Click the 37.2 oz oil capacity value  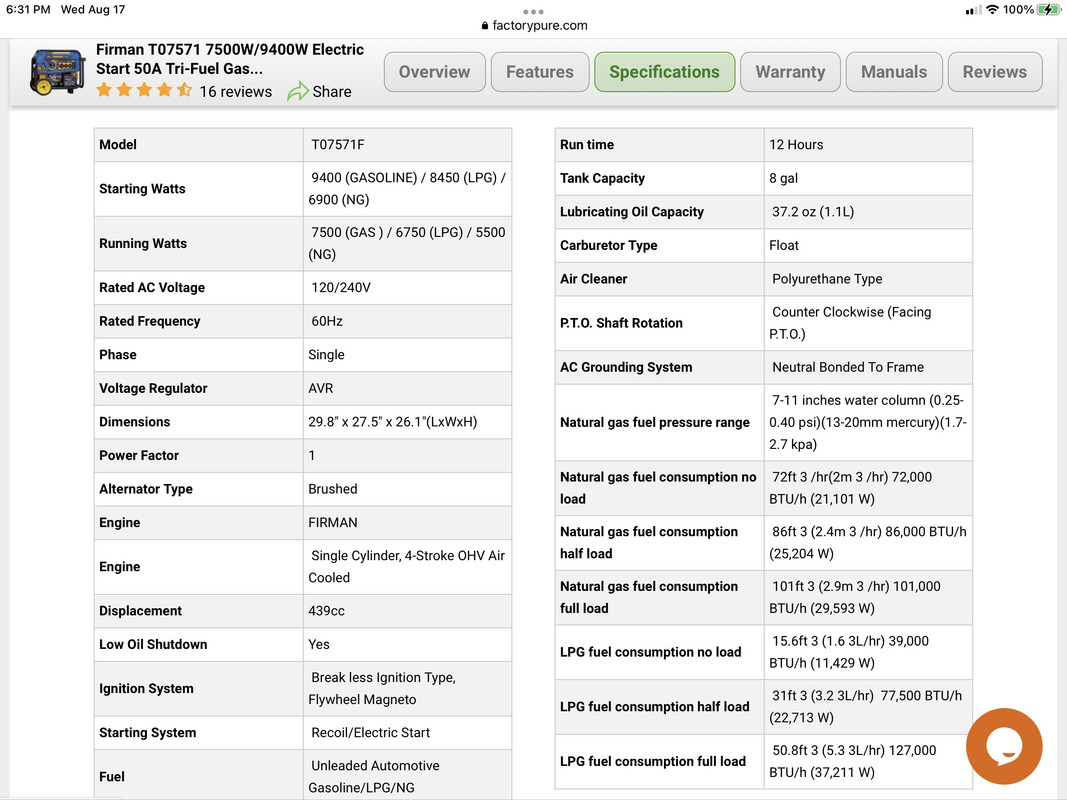point(812,212)
